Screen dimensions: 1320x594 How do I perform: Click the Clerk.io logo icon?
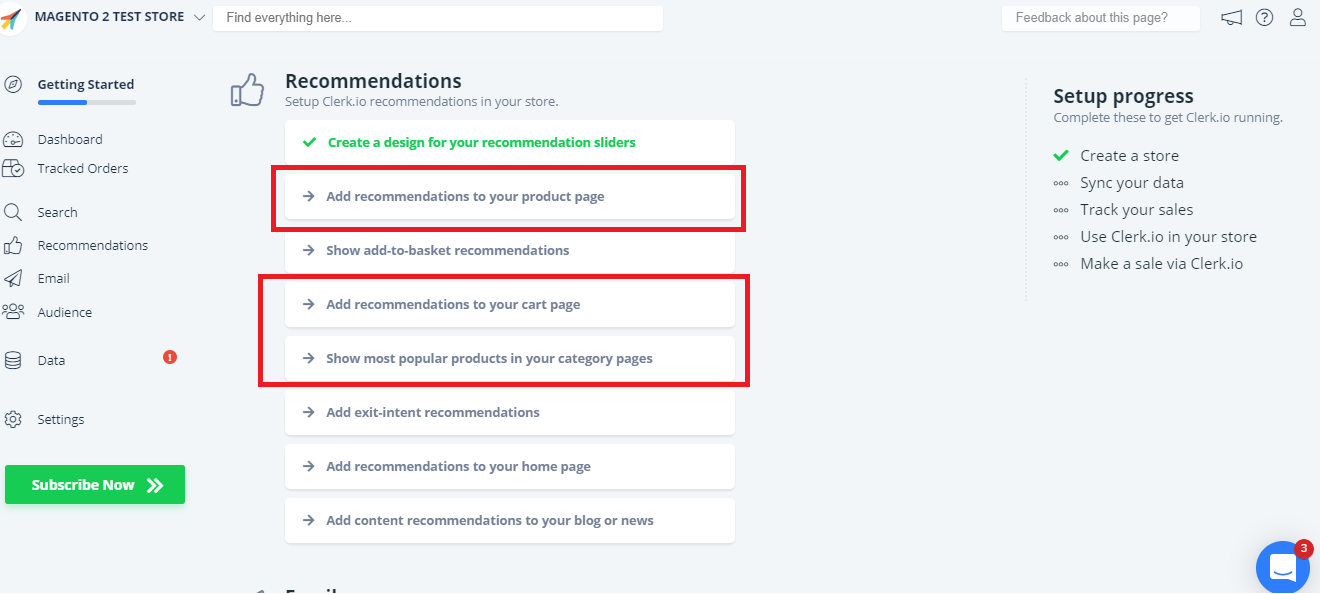pos(12,19)
